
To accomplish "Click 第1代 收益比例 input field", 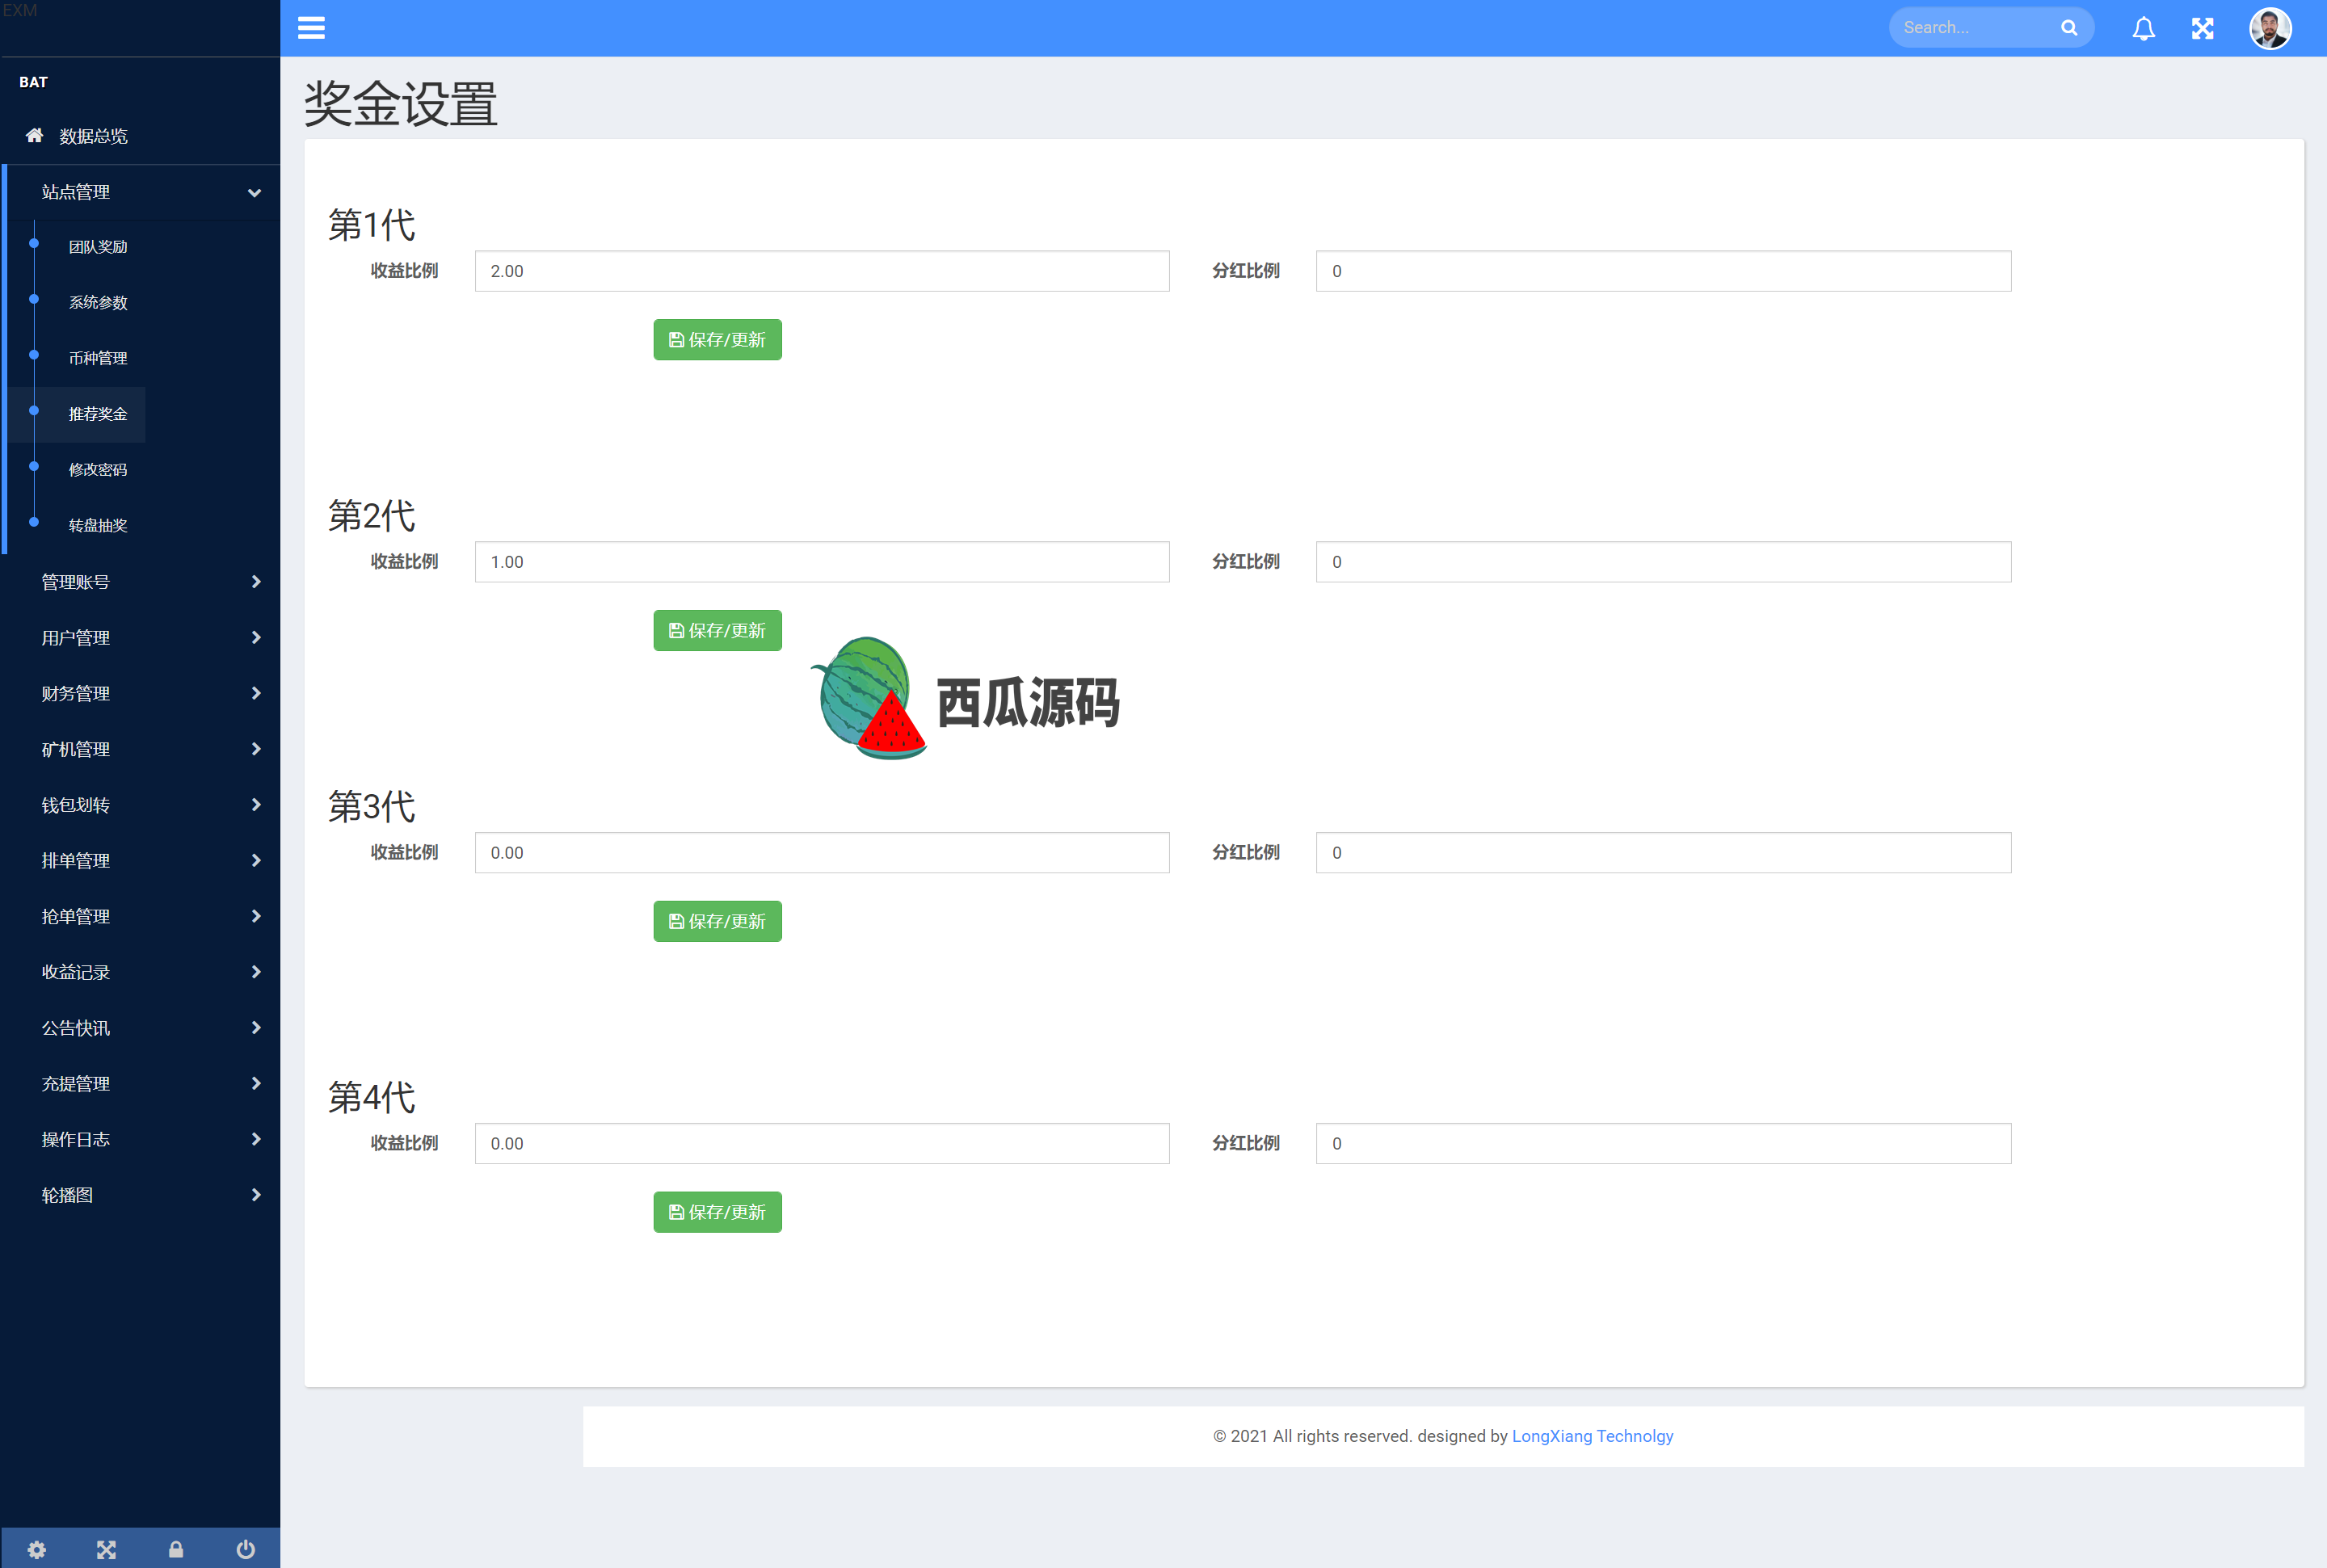I will [x=822, y=271].
